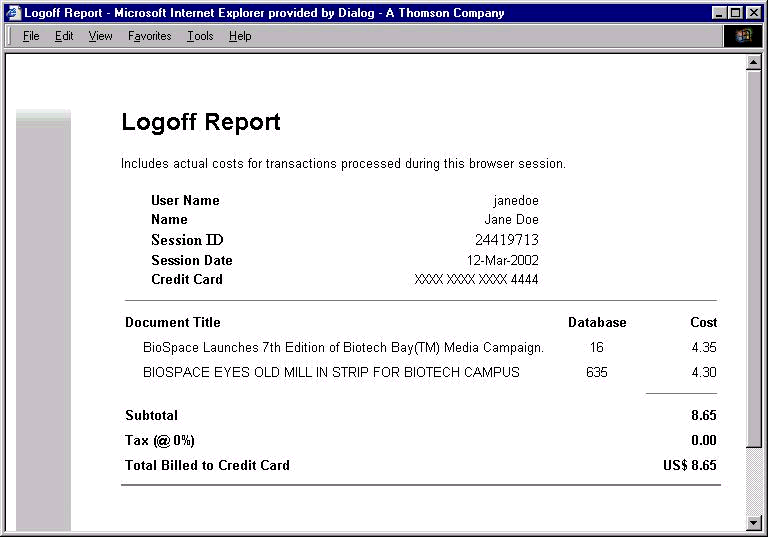The height and width of the screenshot is (537, 768).
Task: Click the Logoff Report heading
Action: pyautogui.click(x=201, y=122)
